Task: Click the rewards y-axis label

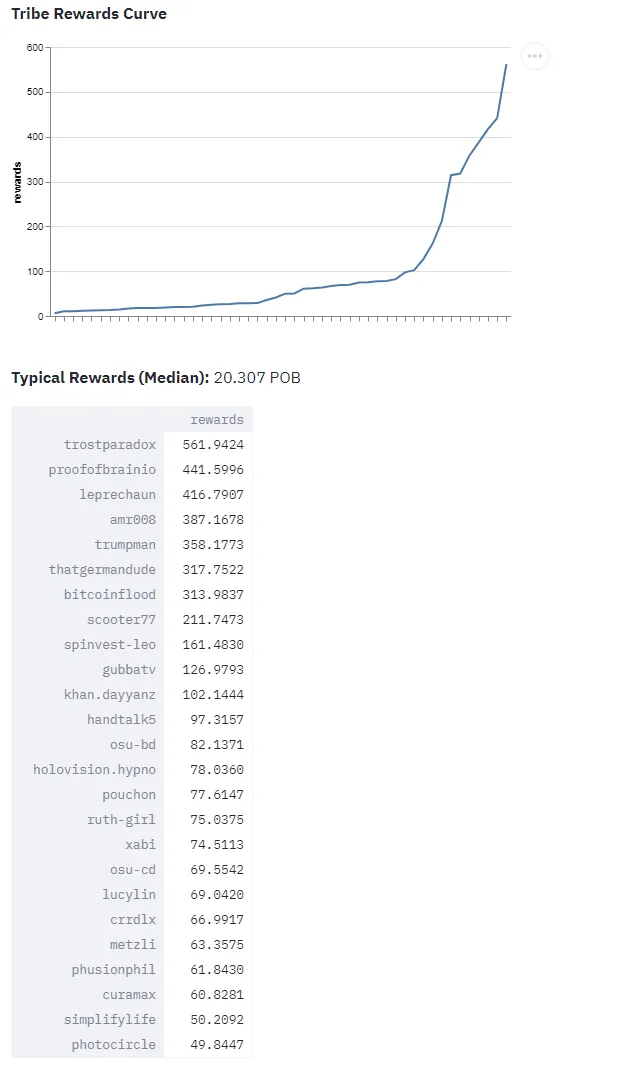Action: [x=18, y=182]
